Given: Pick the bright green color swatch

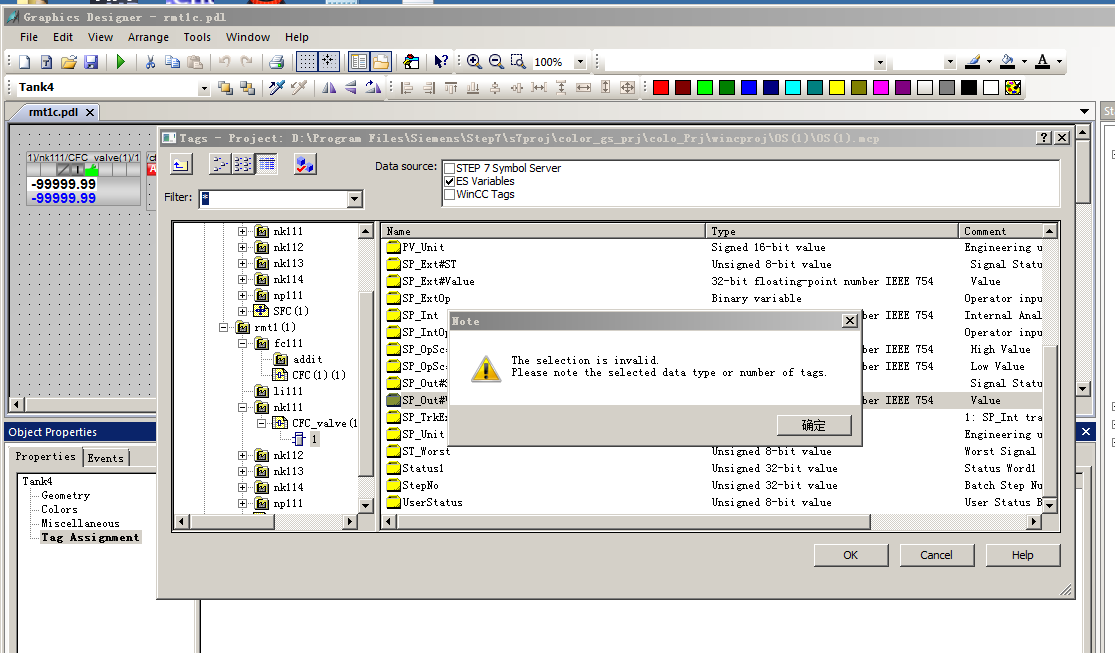Looking at the screenshot, I should (x=705, y=87).
